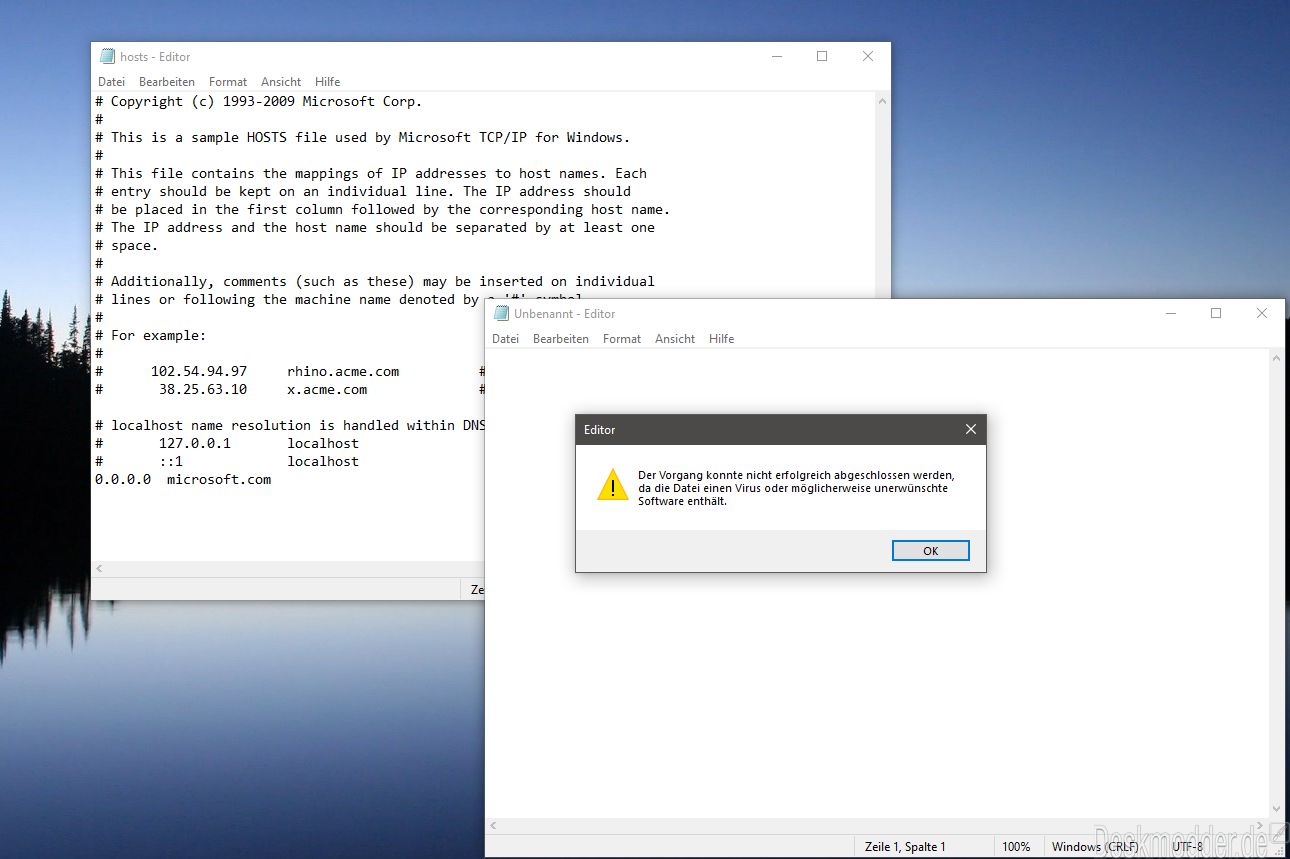Open Bearbeiten menu in Unbenannt window
The width and height of the screenshot is (1290, 859).
coord(561,339)
